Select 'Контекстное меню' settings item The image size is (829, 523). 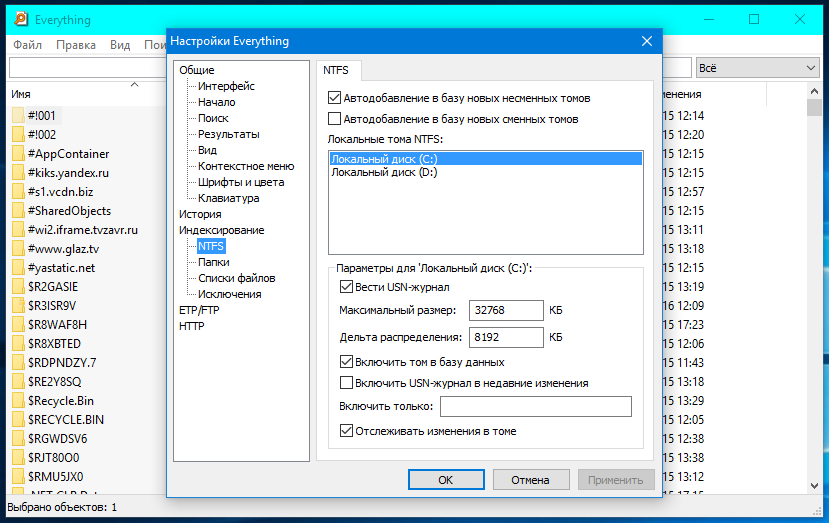(246, 166)
